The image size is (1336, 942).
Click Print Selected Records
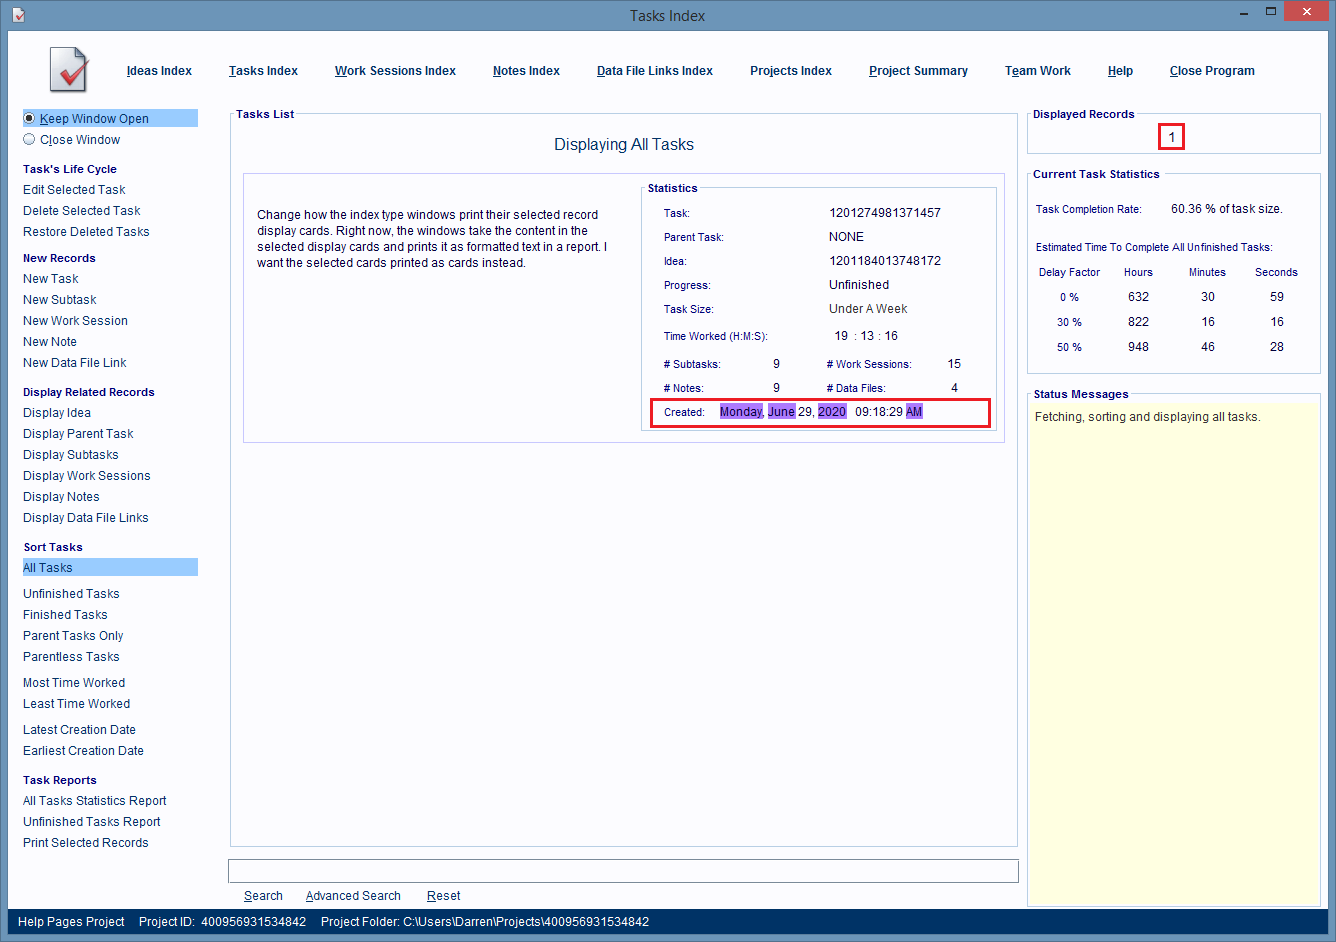pyautogui.click(x=86, y=843)
